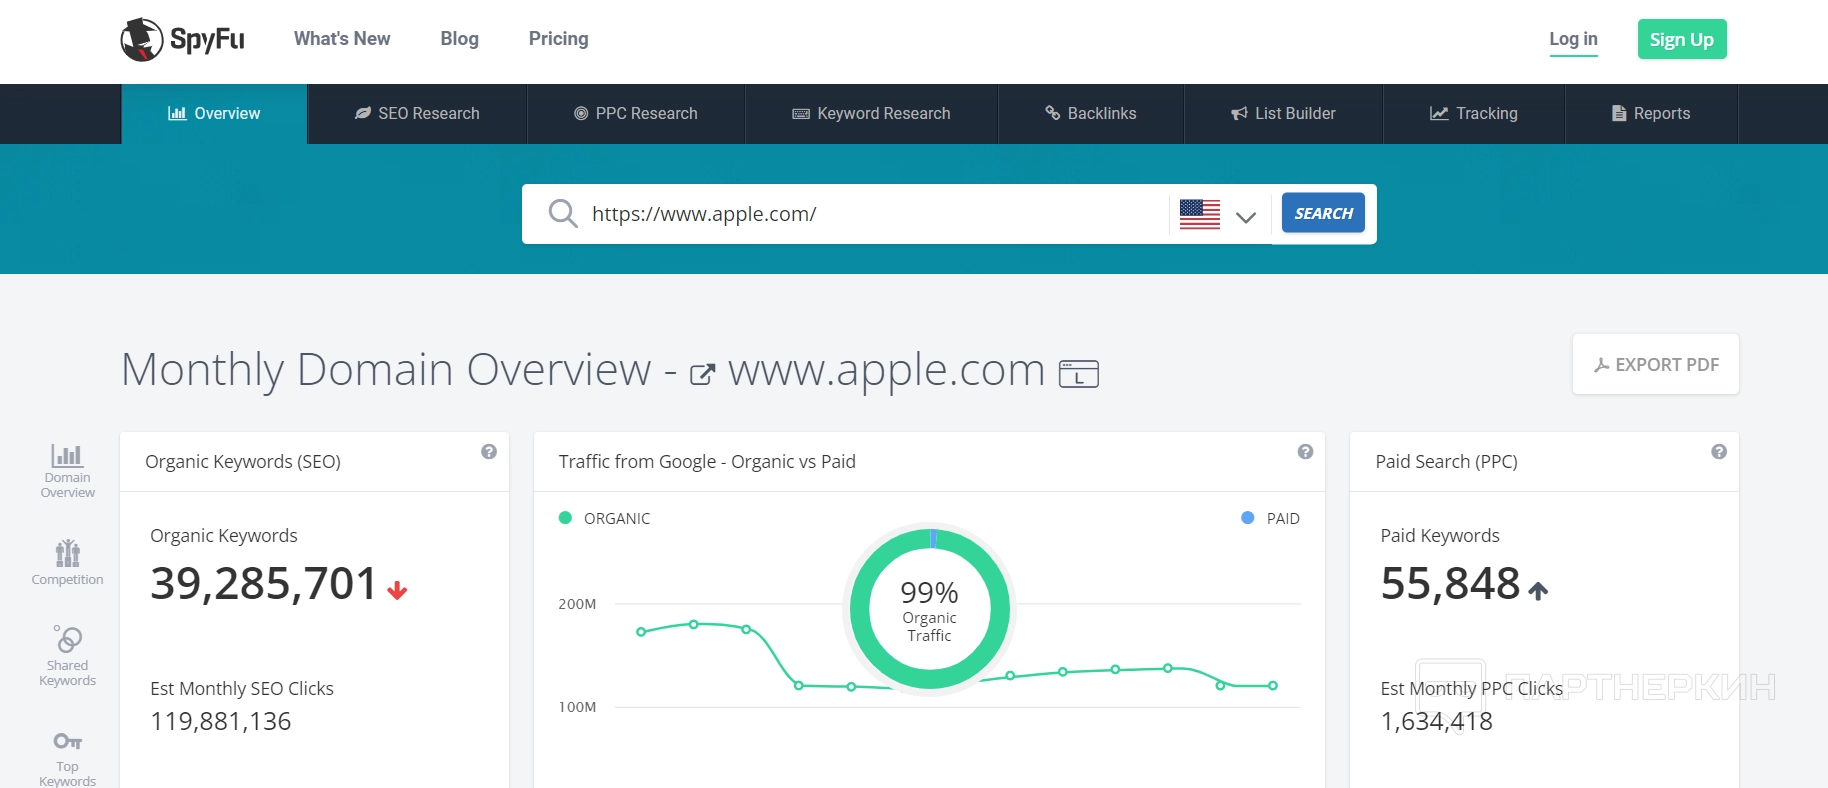1828x788 pixels.
Task: Switch to the Keyword Research tab
Action: coord(871,114)
